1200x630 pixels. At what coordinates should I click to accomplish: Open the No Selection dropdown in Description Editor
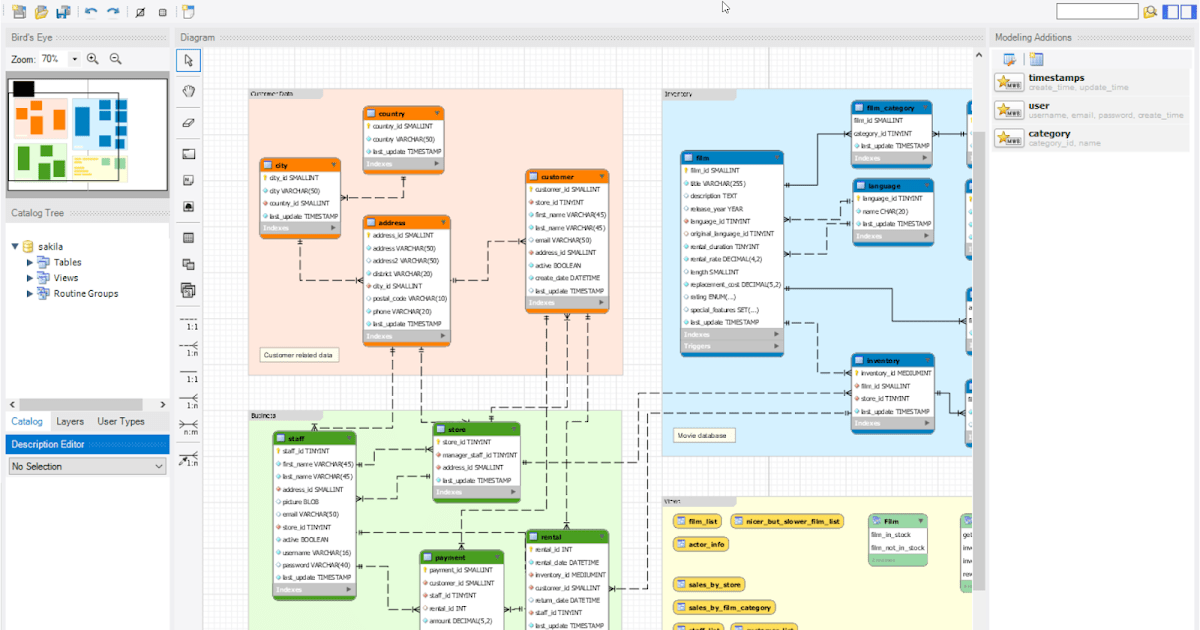tap(87, 466)
